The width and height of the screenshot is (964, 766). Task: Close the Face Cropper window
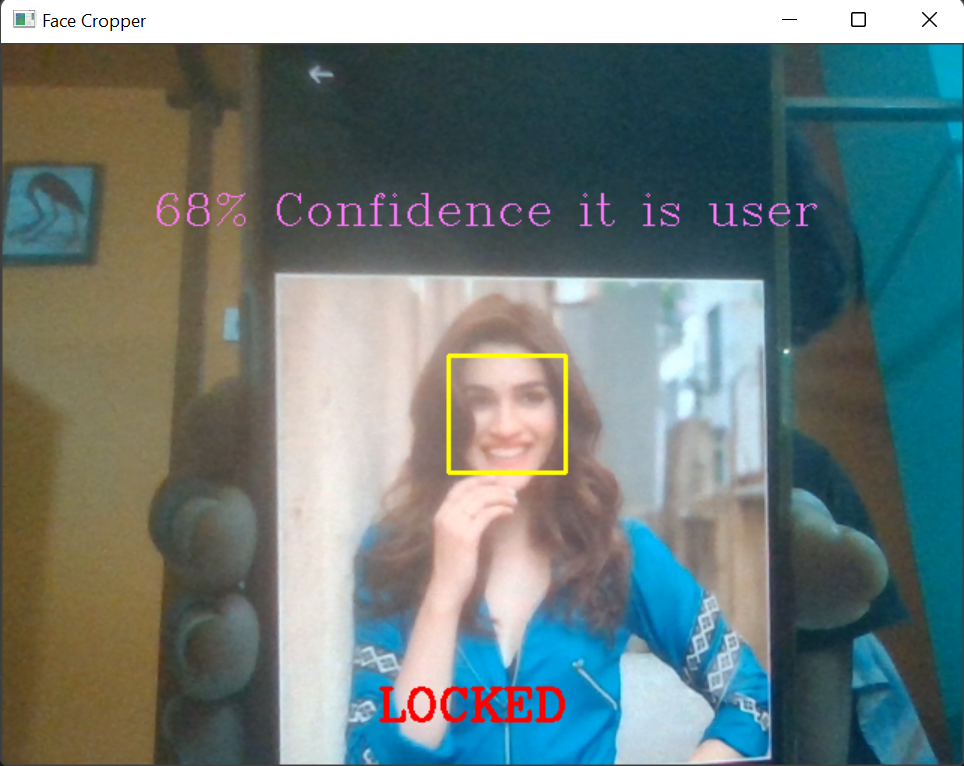[929, 20]
